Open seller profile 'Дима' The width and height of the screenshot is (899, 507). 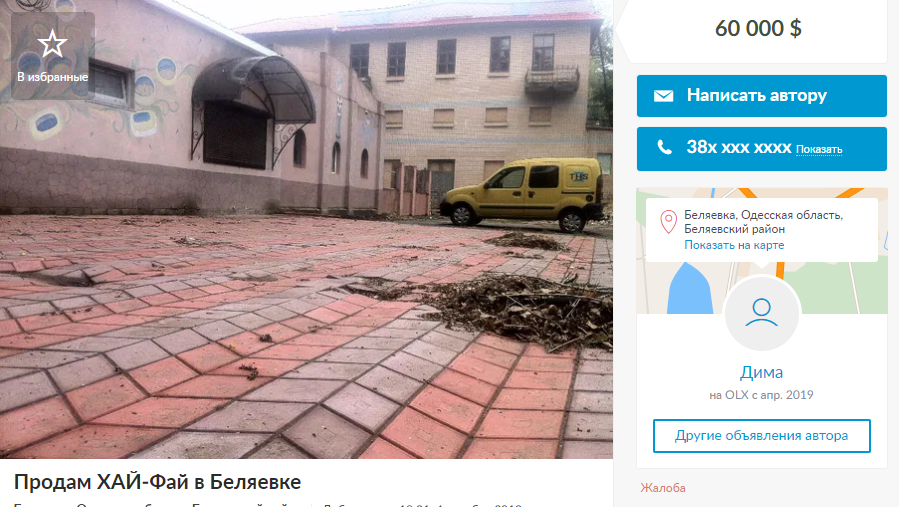point(761,372)
